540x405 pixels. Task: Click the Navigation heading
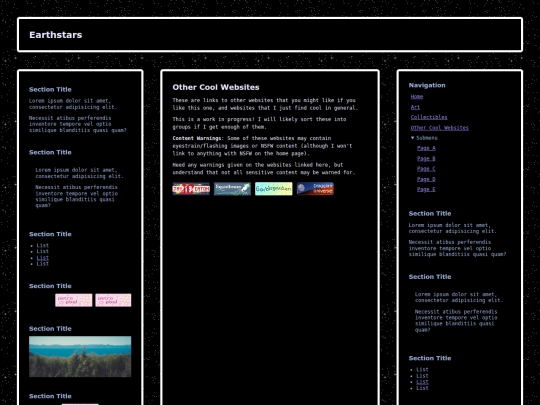(427, 85)
